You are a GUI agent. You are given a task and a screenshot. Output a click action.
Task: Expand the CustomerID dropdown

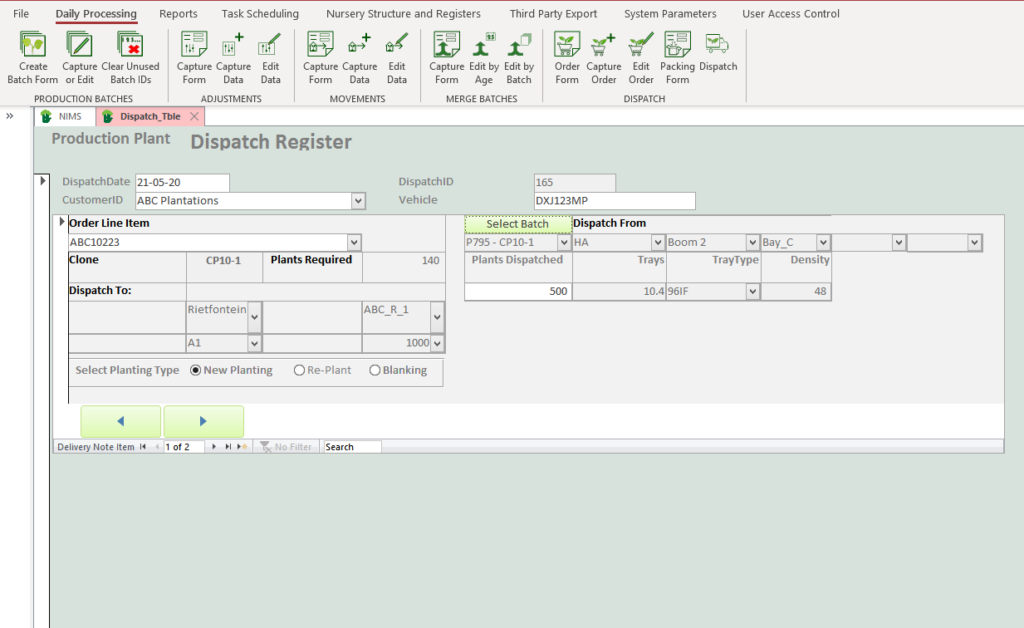(358, 201)
